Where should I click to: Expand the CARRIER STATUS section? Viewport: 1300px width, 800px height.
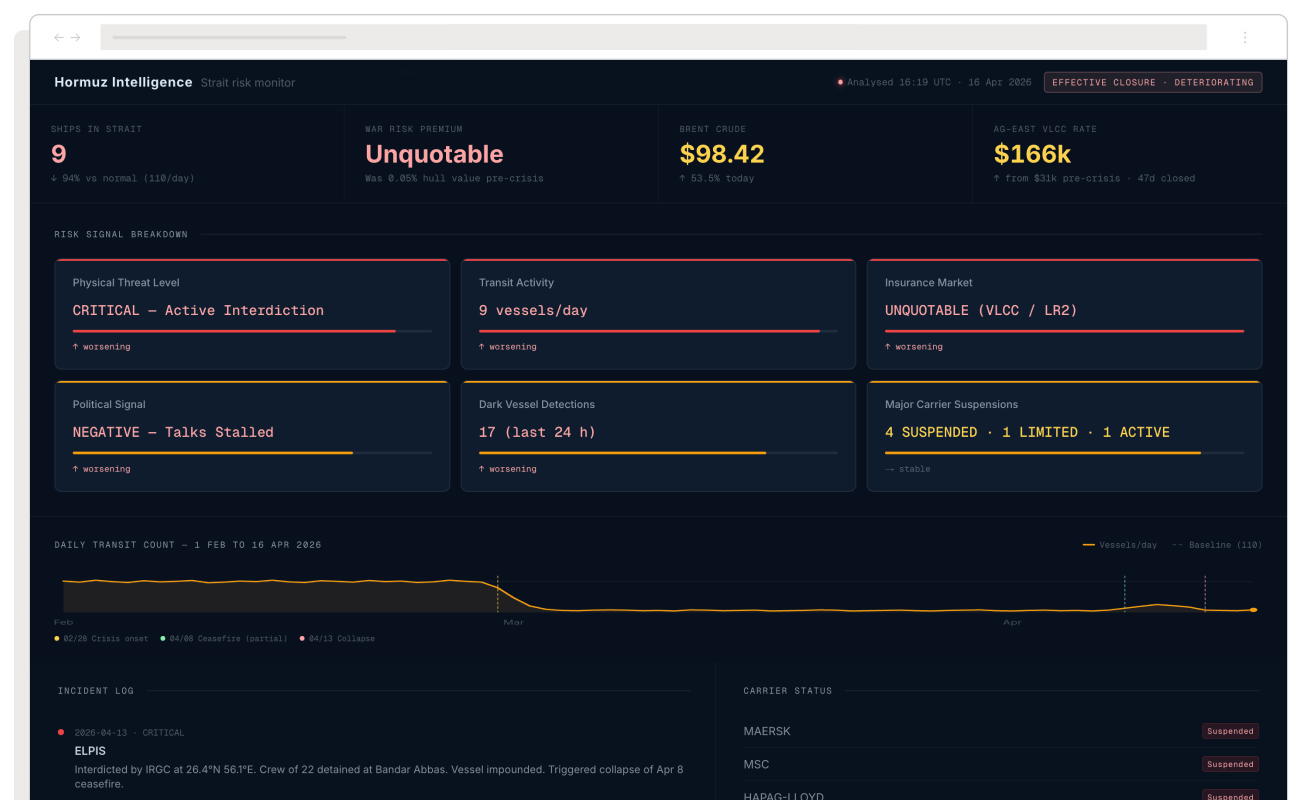click(787, 690)
